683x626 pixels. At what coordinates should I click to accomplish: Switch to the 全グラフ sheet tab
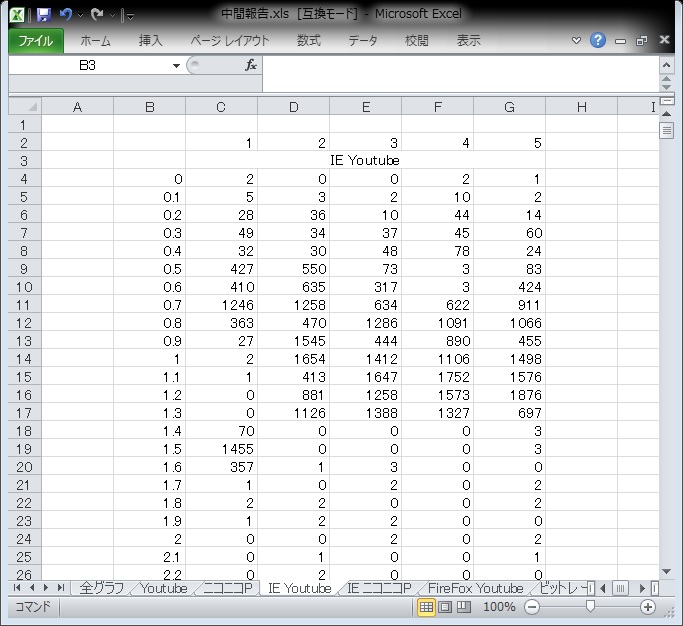pyautogui.click(x=102, y=588)
